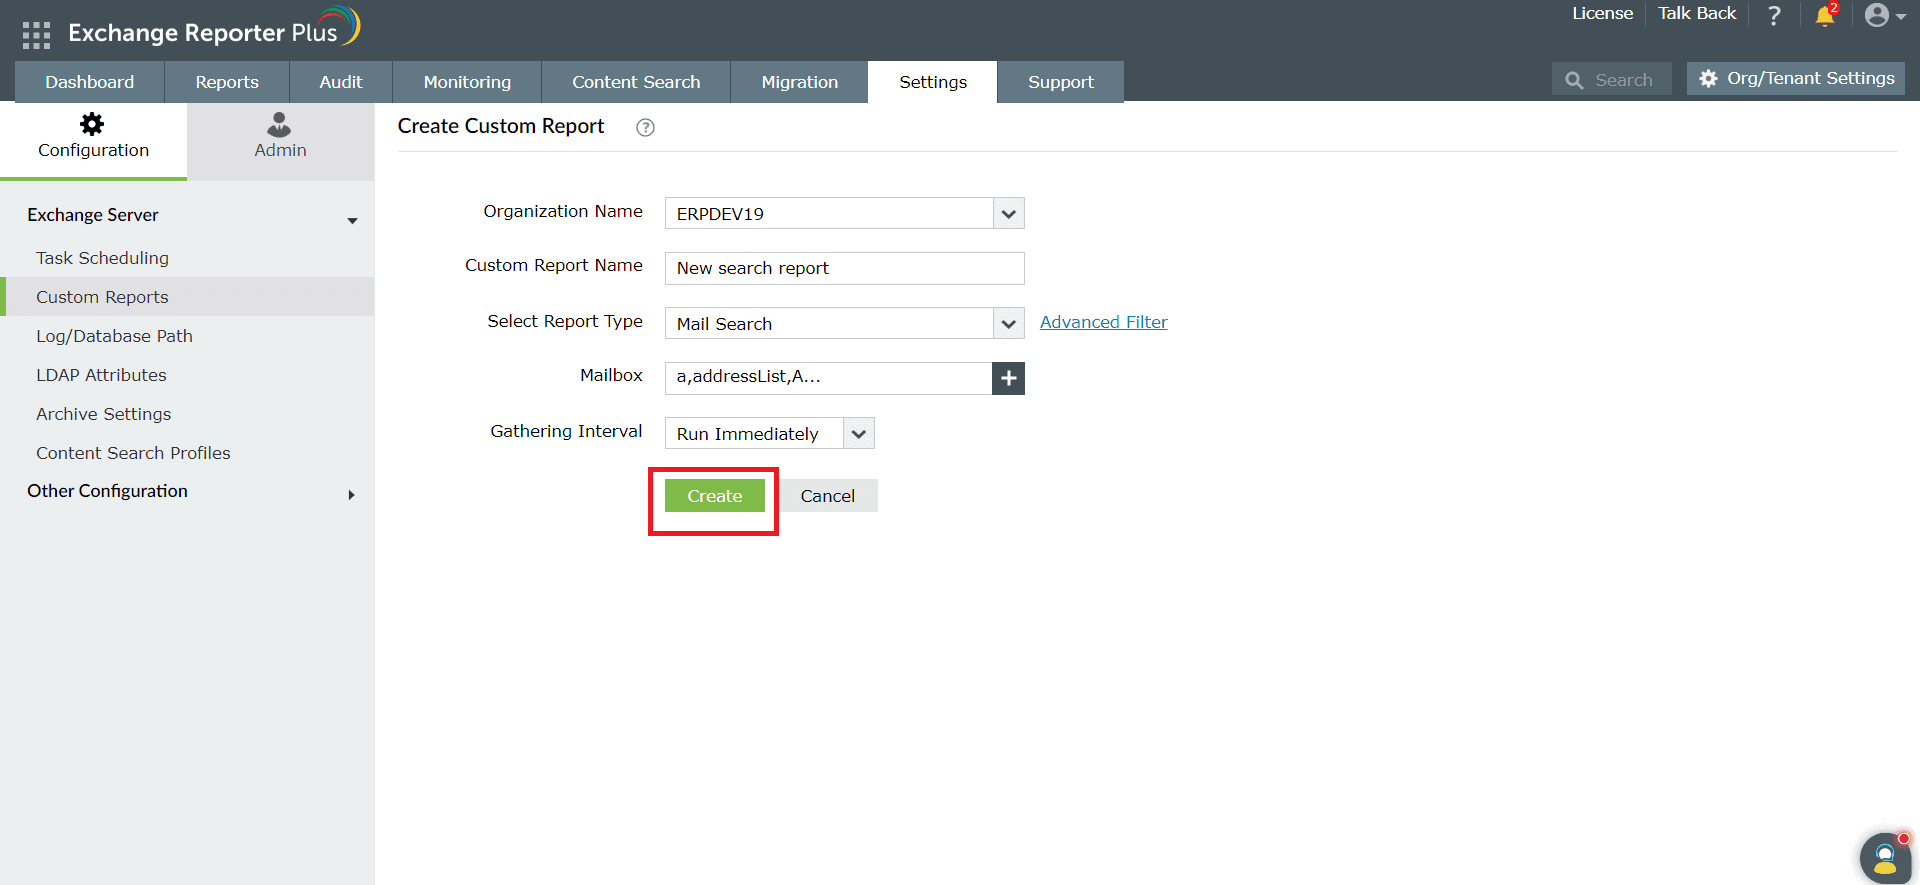Open the chat assistant icon
The image size is (1920, 885).
coord(1886,857)
